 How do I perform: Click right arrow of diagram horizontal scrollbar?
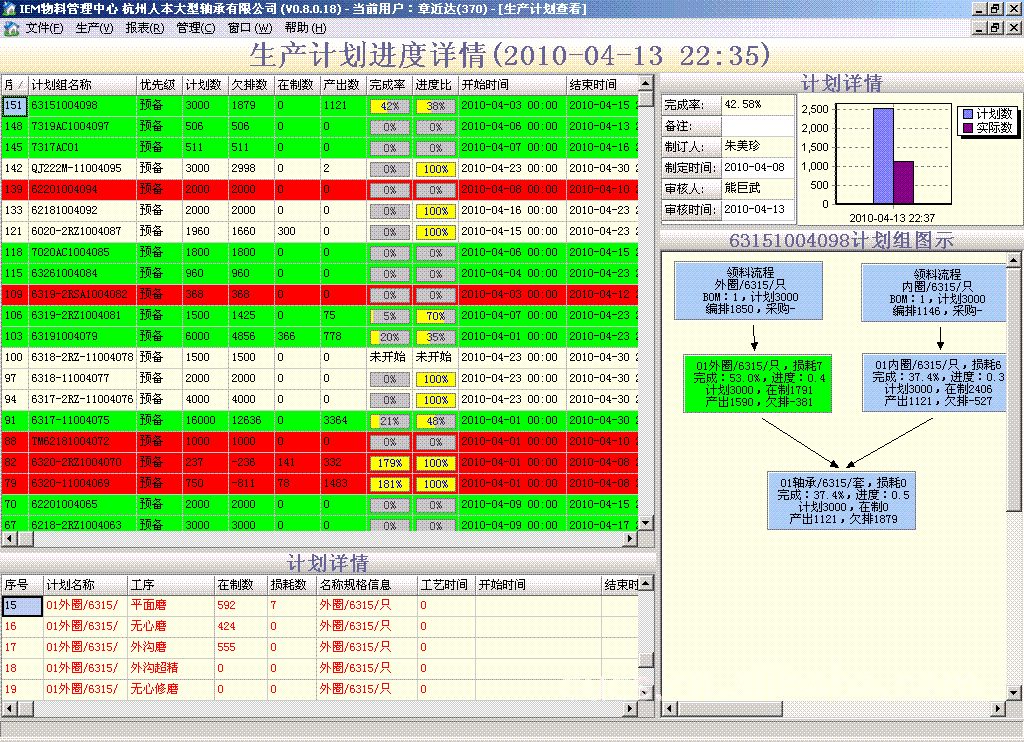point(997,708)
